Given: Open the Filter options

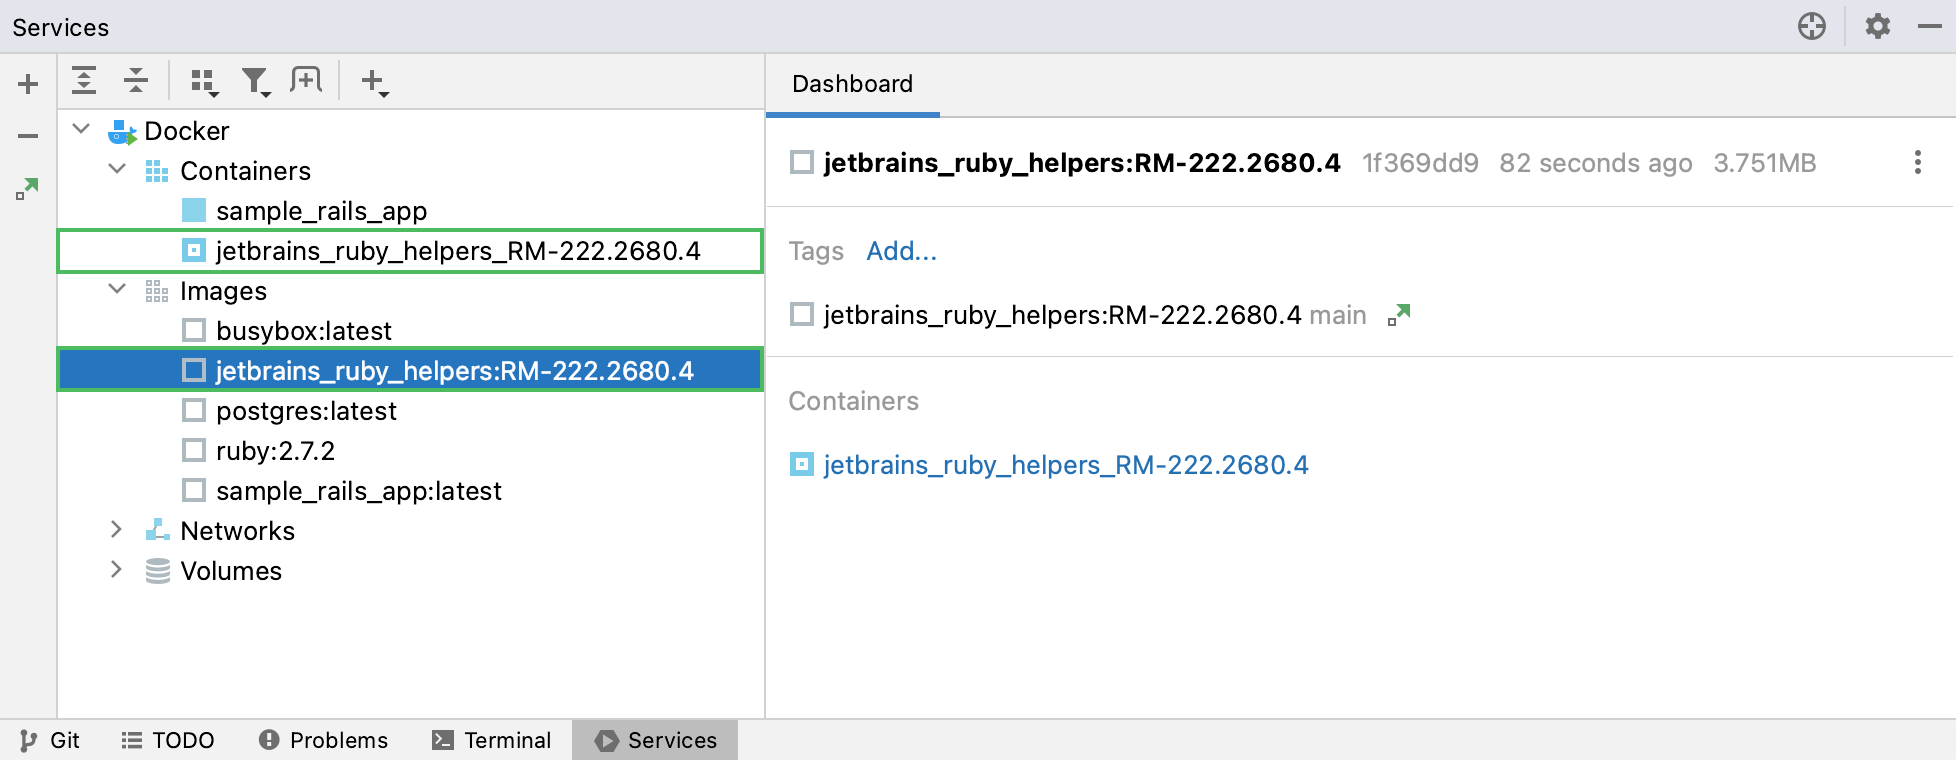Looking at the screenshot, I should point(256,82).
